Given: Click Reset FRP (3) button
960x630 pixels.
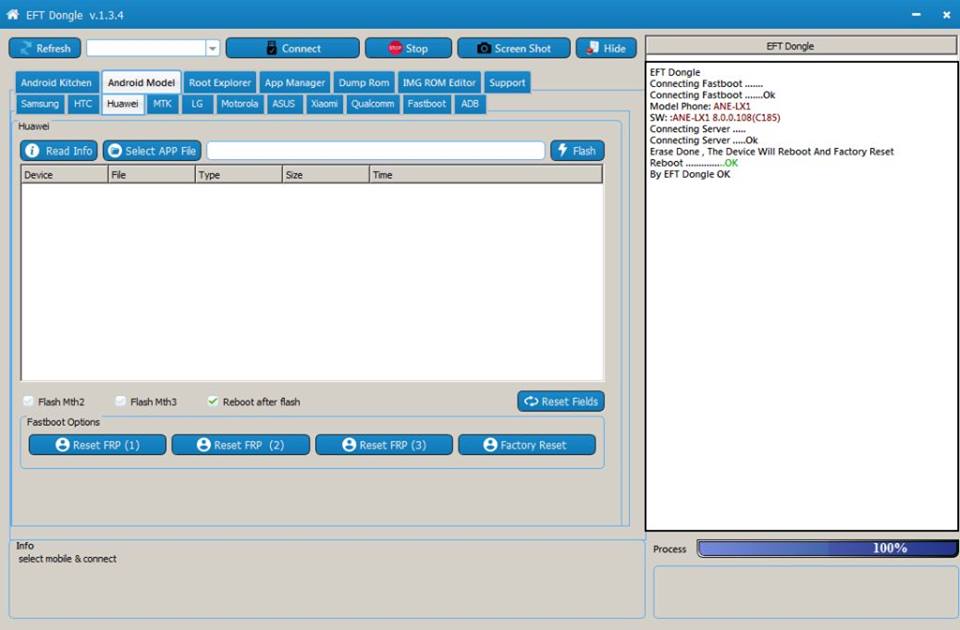Looking at the screenshot, I should 384,445.
